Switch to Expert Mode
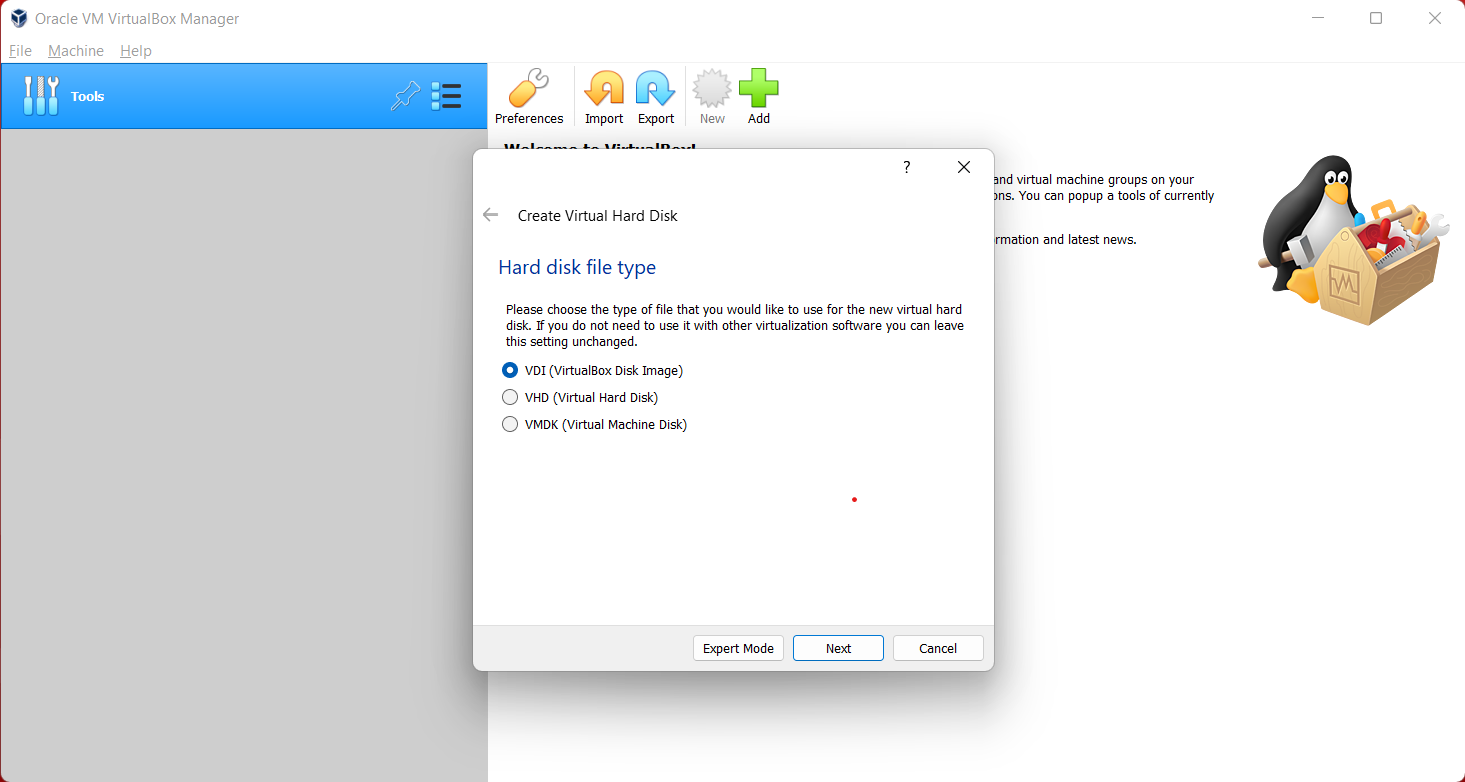Image resolution: width=1465 pixels, height=782 pixels. [738, 648]
